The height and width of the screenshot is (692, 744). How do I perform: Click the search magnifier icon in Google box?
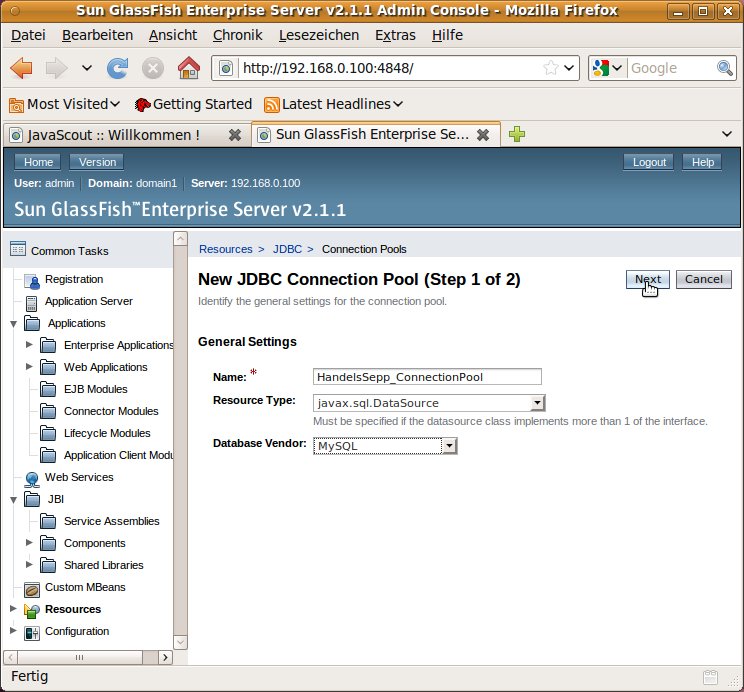pyautogui.click(x=725, y=68)
